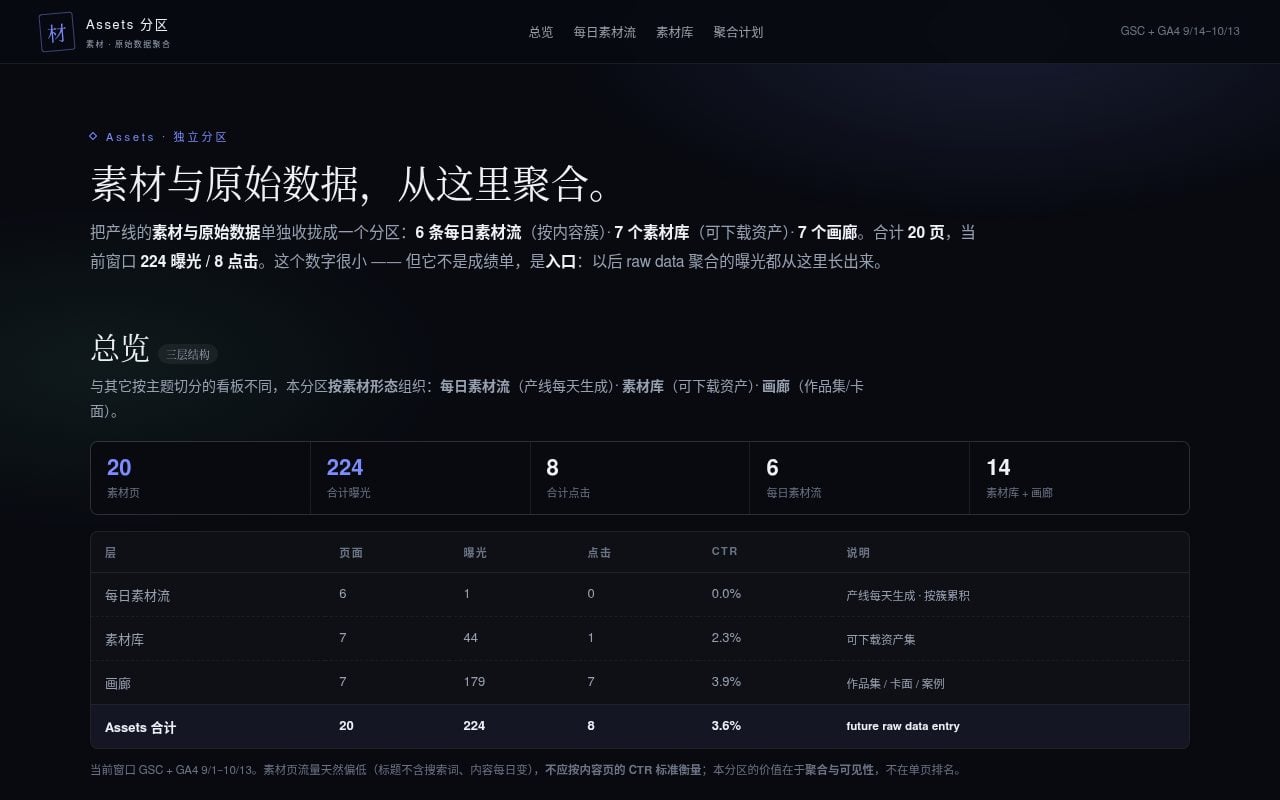This screenshot has width=1280, height=800.
Task: Select the 素材库 table row label
Action: pos(125,639)
